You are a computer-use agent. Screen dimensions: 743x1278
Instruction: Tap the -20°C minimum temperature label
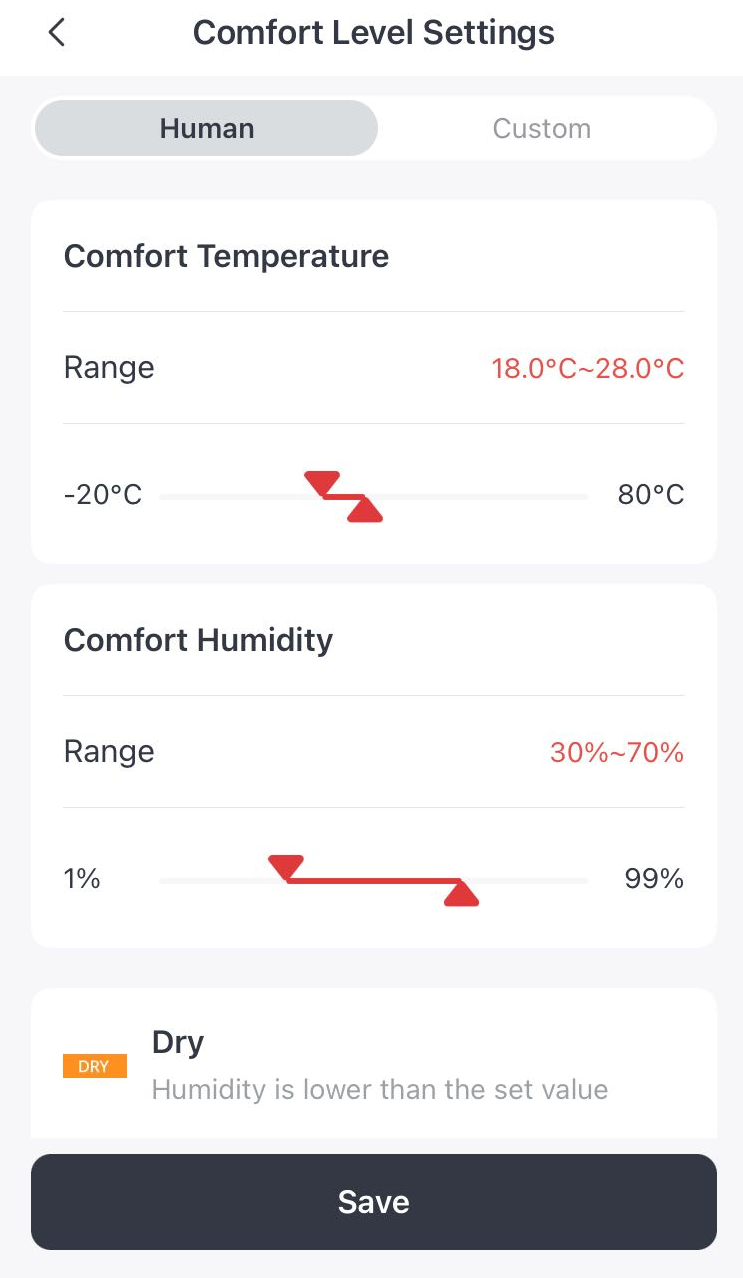(x=103, y=495)
